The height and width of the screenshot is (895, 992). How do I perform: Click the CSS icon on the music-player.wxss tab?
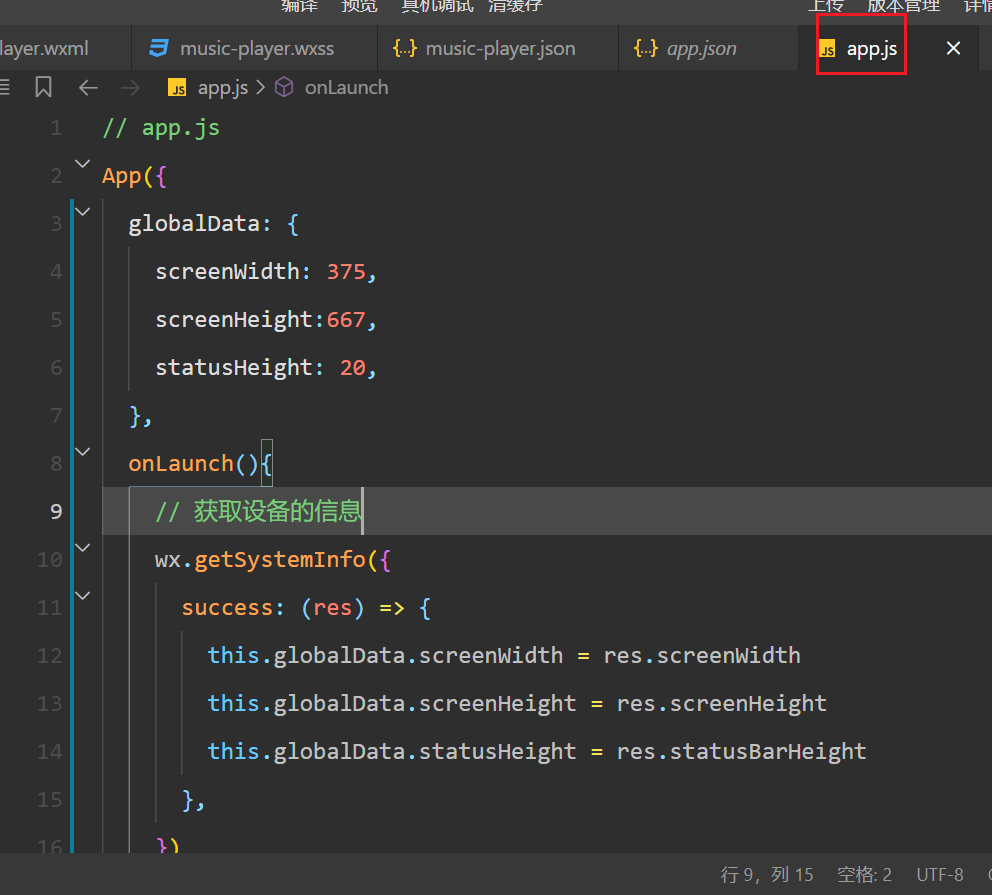[x=158, y=48]
